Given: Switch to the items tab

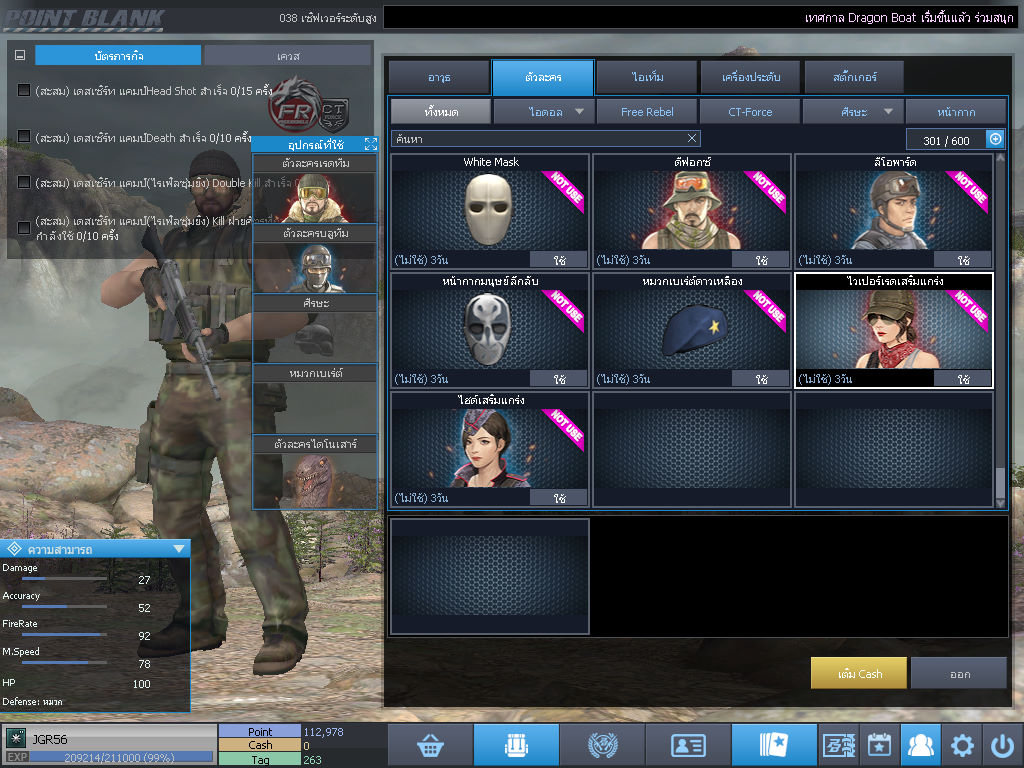Looking at the screenshot, I should pyautogui.click(x=647, y=77).
